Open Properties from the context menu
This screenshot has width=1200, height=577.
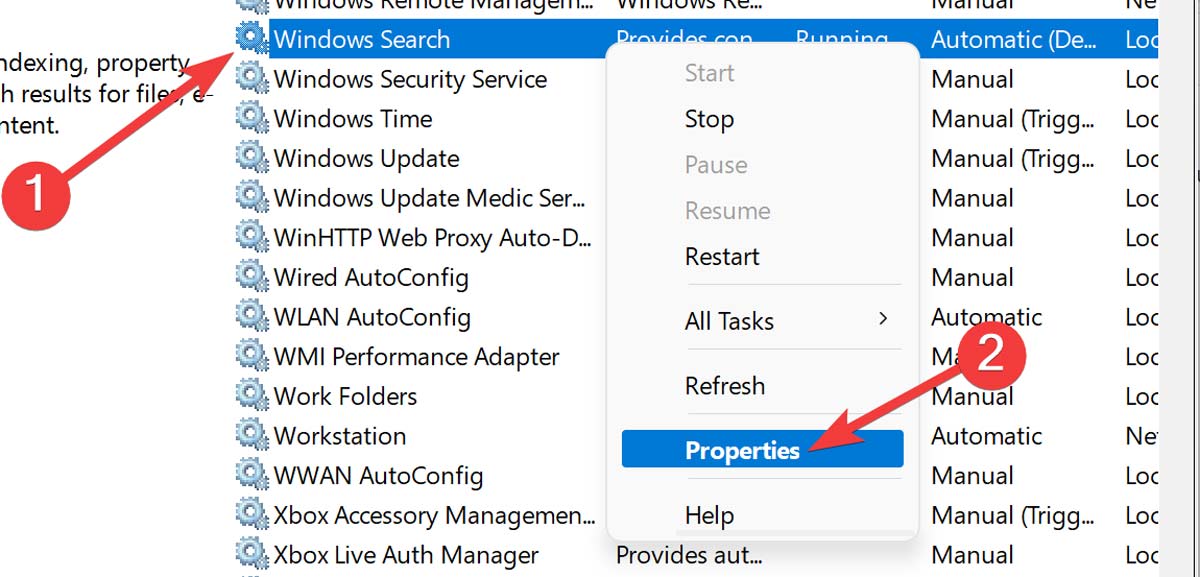pyautogui.click(x=742, y=449)
